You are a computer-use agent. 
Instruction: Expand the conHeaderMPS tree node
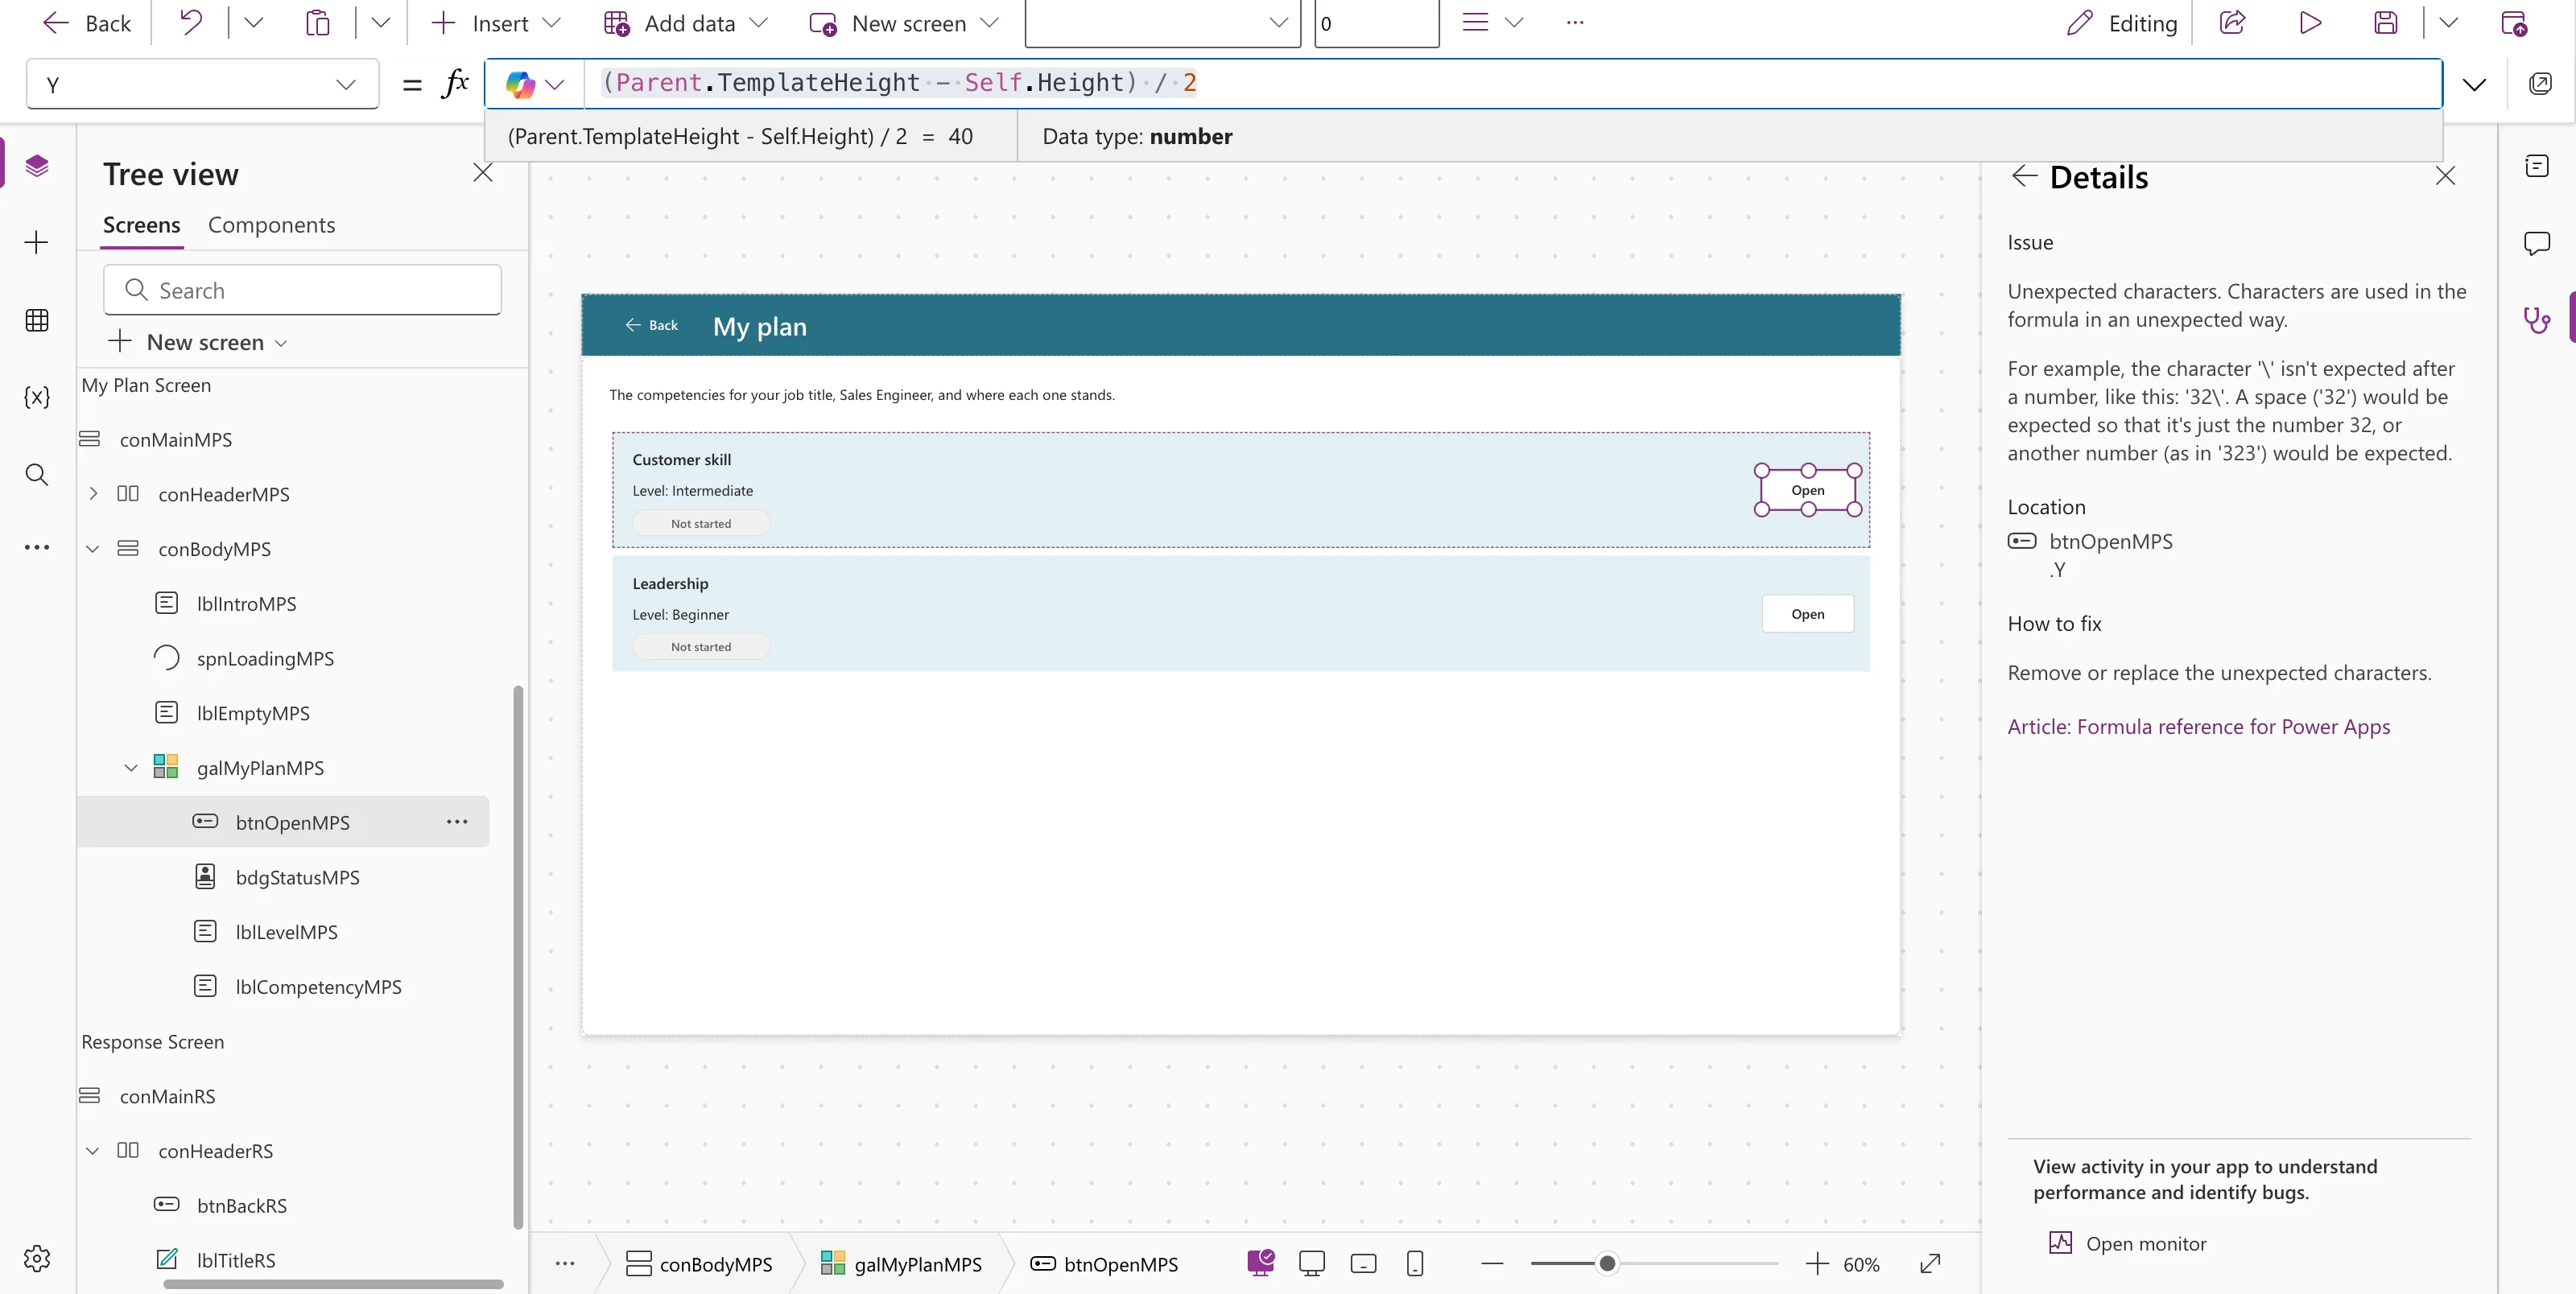tap(93, 494)
